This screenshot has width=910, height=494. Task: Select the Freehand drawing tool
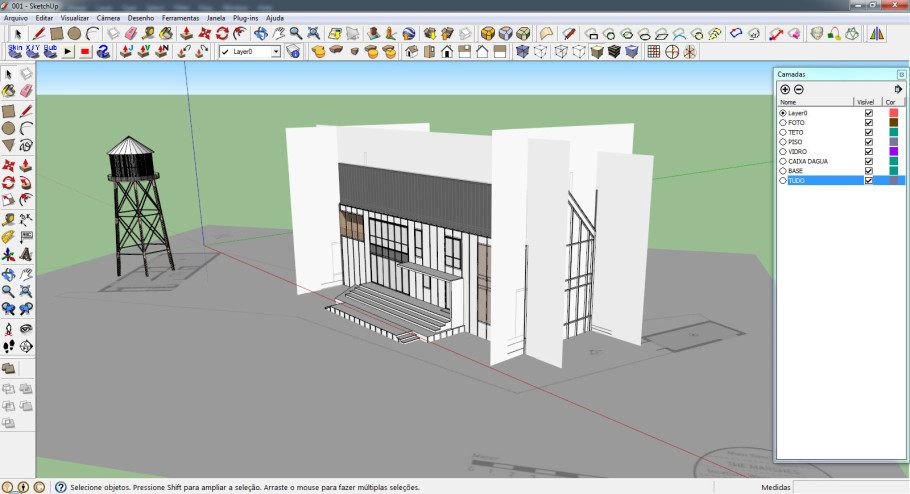pos(26,145)
